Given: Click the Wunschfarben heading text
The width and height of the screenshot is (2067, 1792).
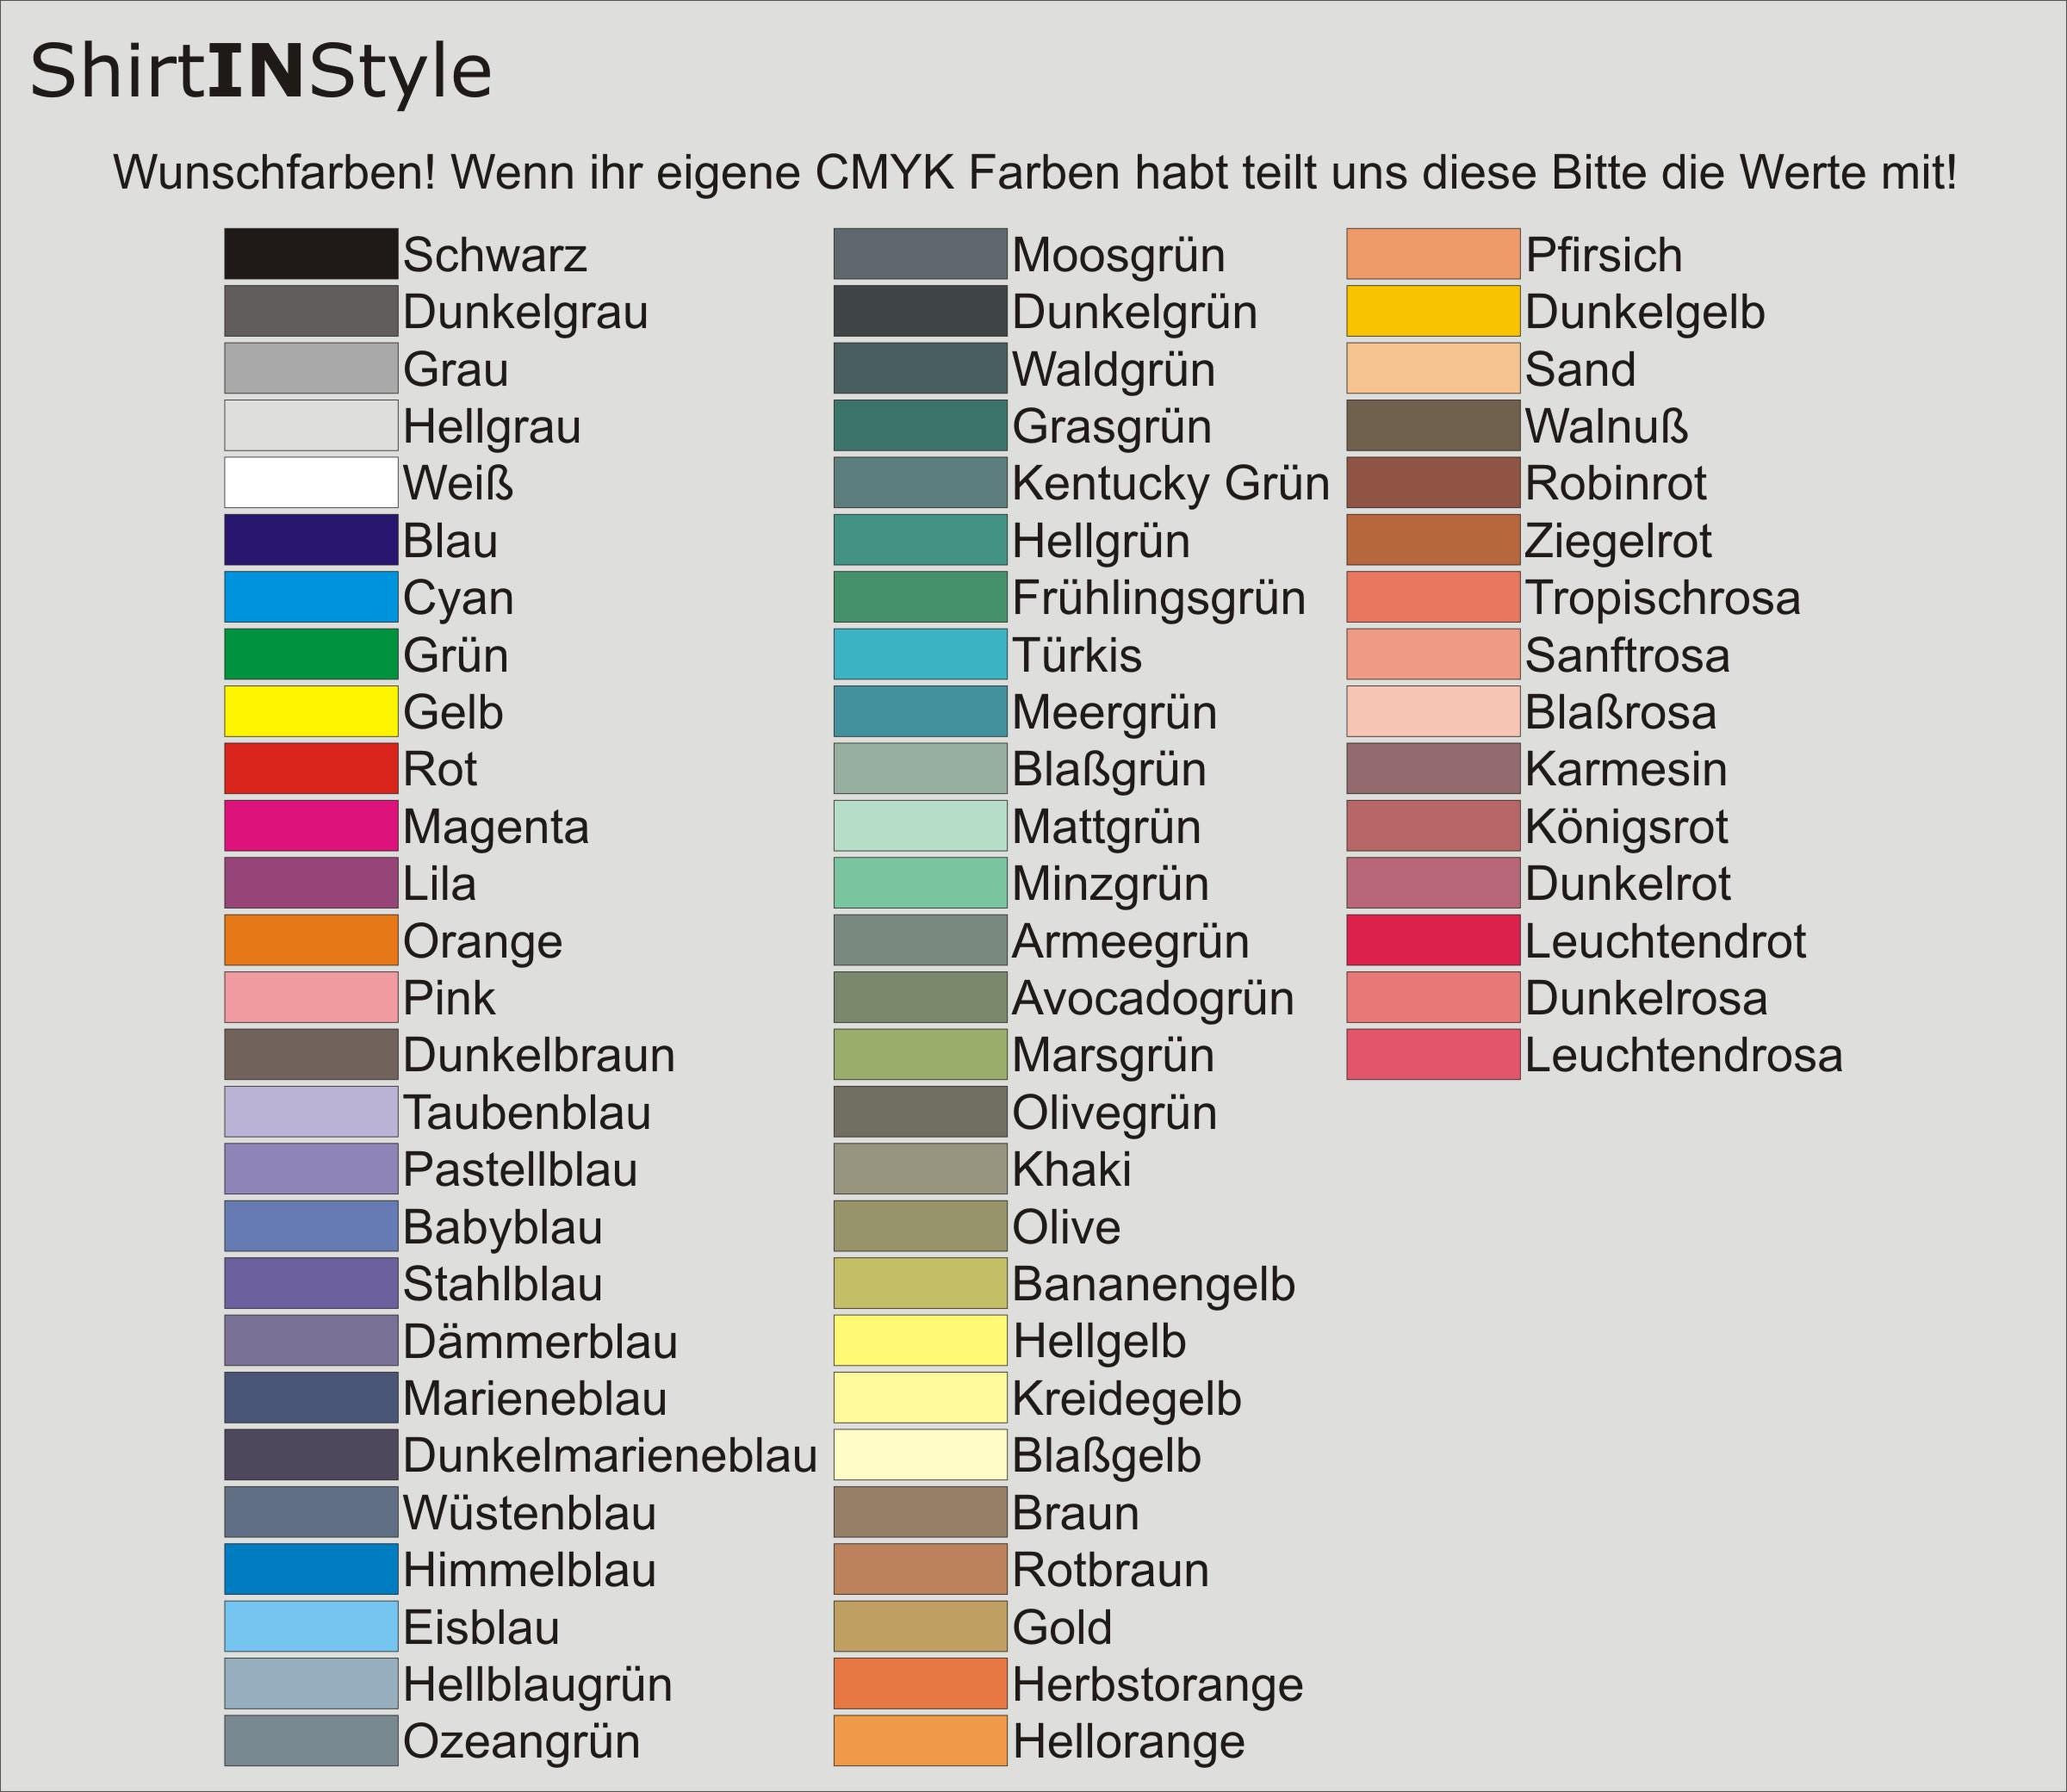Looking at the screenshot, I should click(1035, 172).
